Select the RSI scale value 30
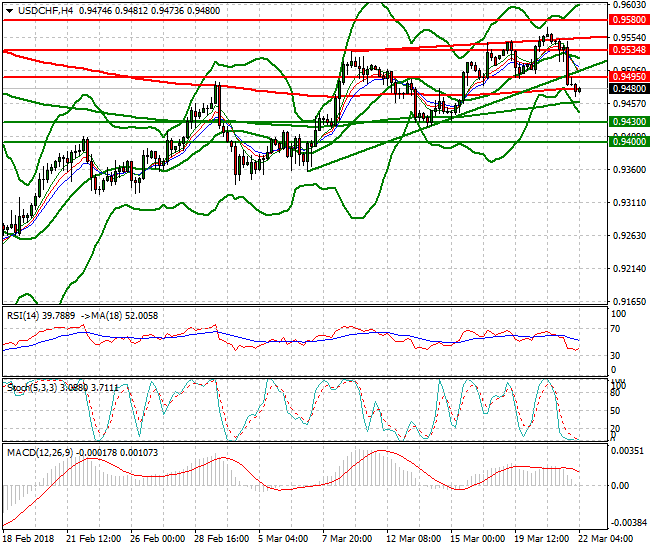The width and height of the screenshot is (650, 550). point(616,356)
